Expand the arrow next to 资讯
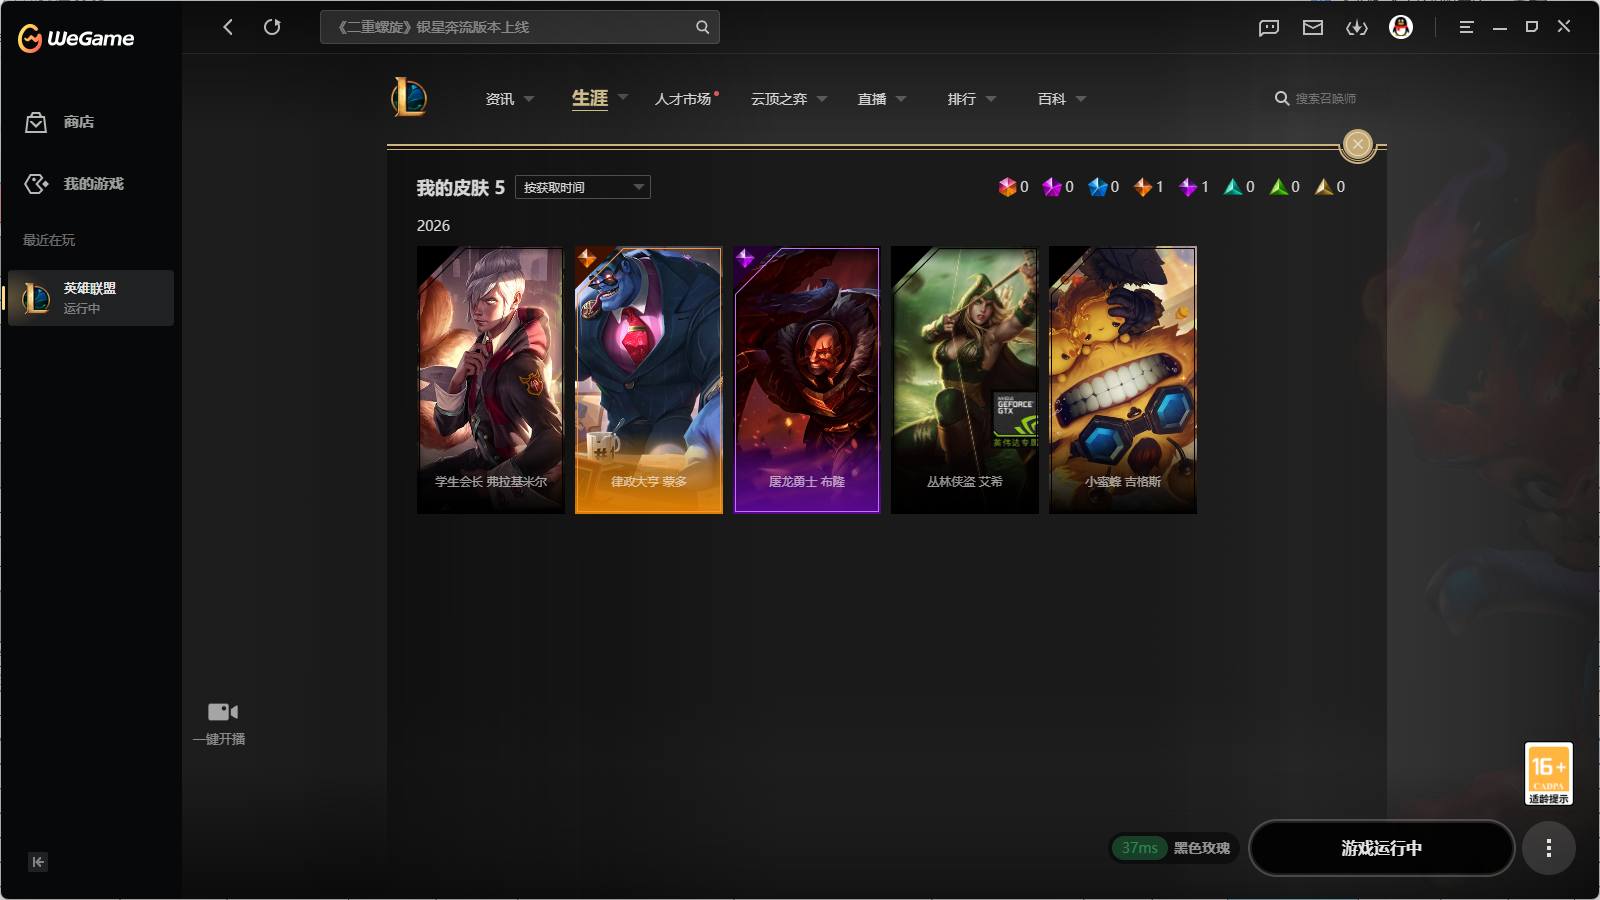1600x900 pixels. coord(529,99)
